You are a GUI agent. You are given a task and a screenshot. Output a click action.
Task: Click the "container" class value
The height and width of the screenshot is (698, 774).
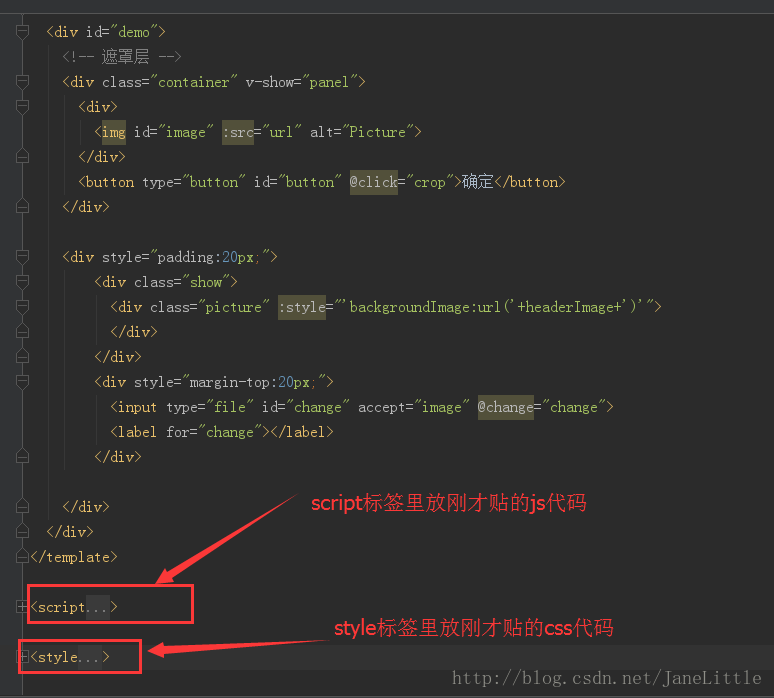point(194,82)
